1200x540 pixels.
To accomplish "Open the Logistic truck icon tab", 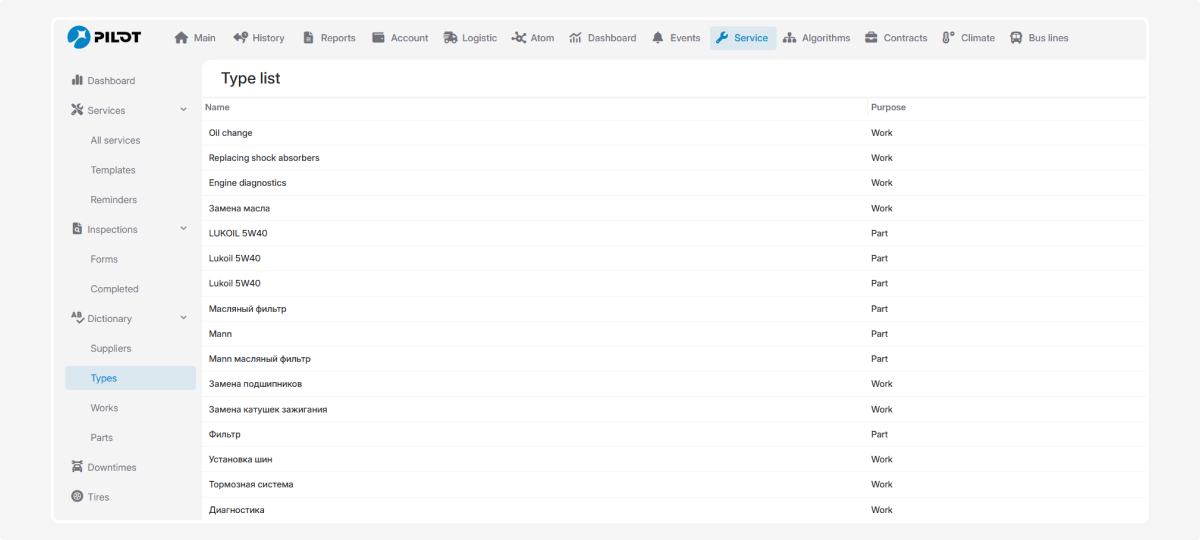I will 451,38.
